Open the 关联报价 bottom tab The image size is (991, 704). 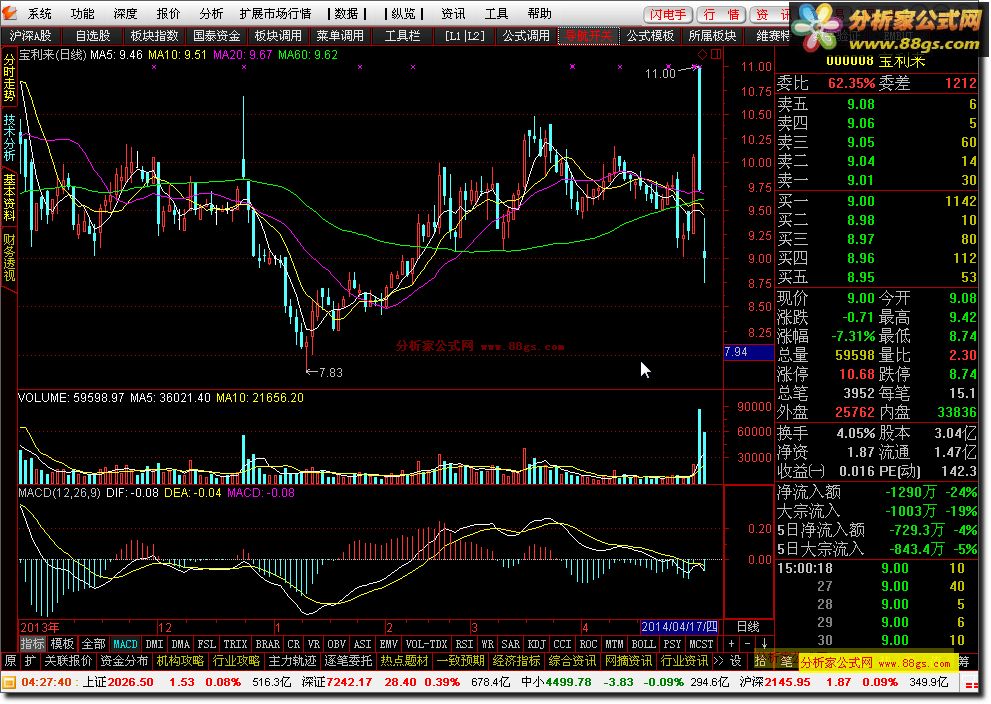[68, 661]
